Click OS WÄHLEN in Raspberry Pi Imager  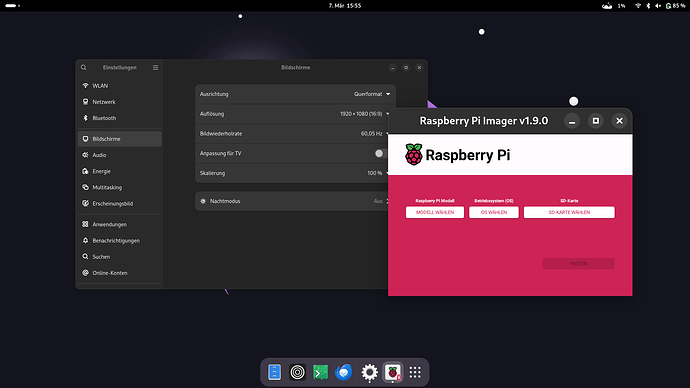494,212
